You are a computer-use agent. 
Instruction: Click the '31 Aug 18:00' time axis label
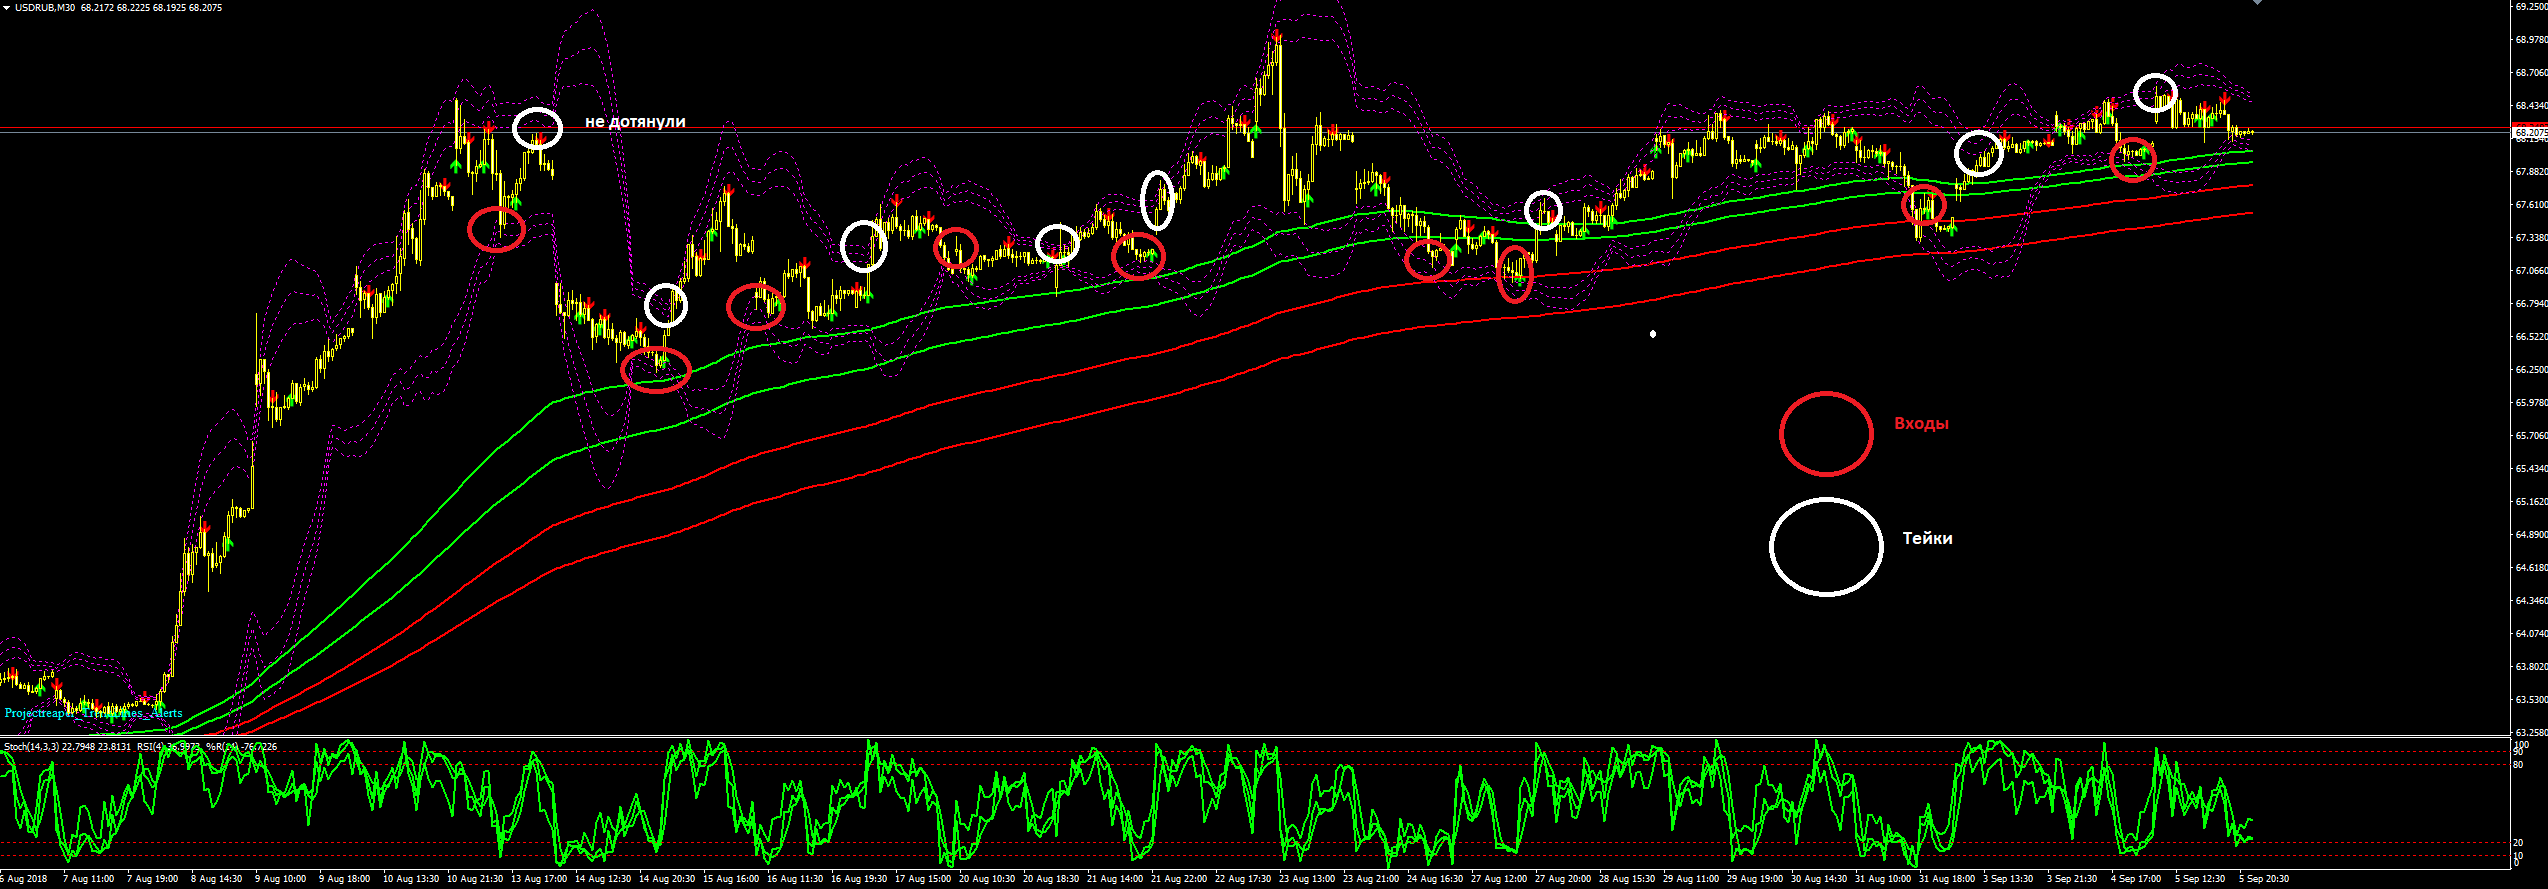click(1947, 879)
